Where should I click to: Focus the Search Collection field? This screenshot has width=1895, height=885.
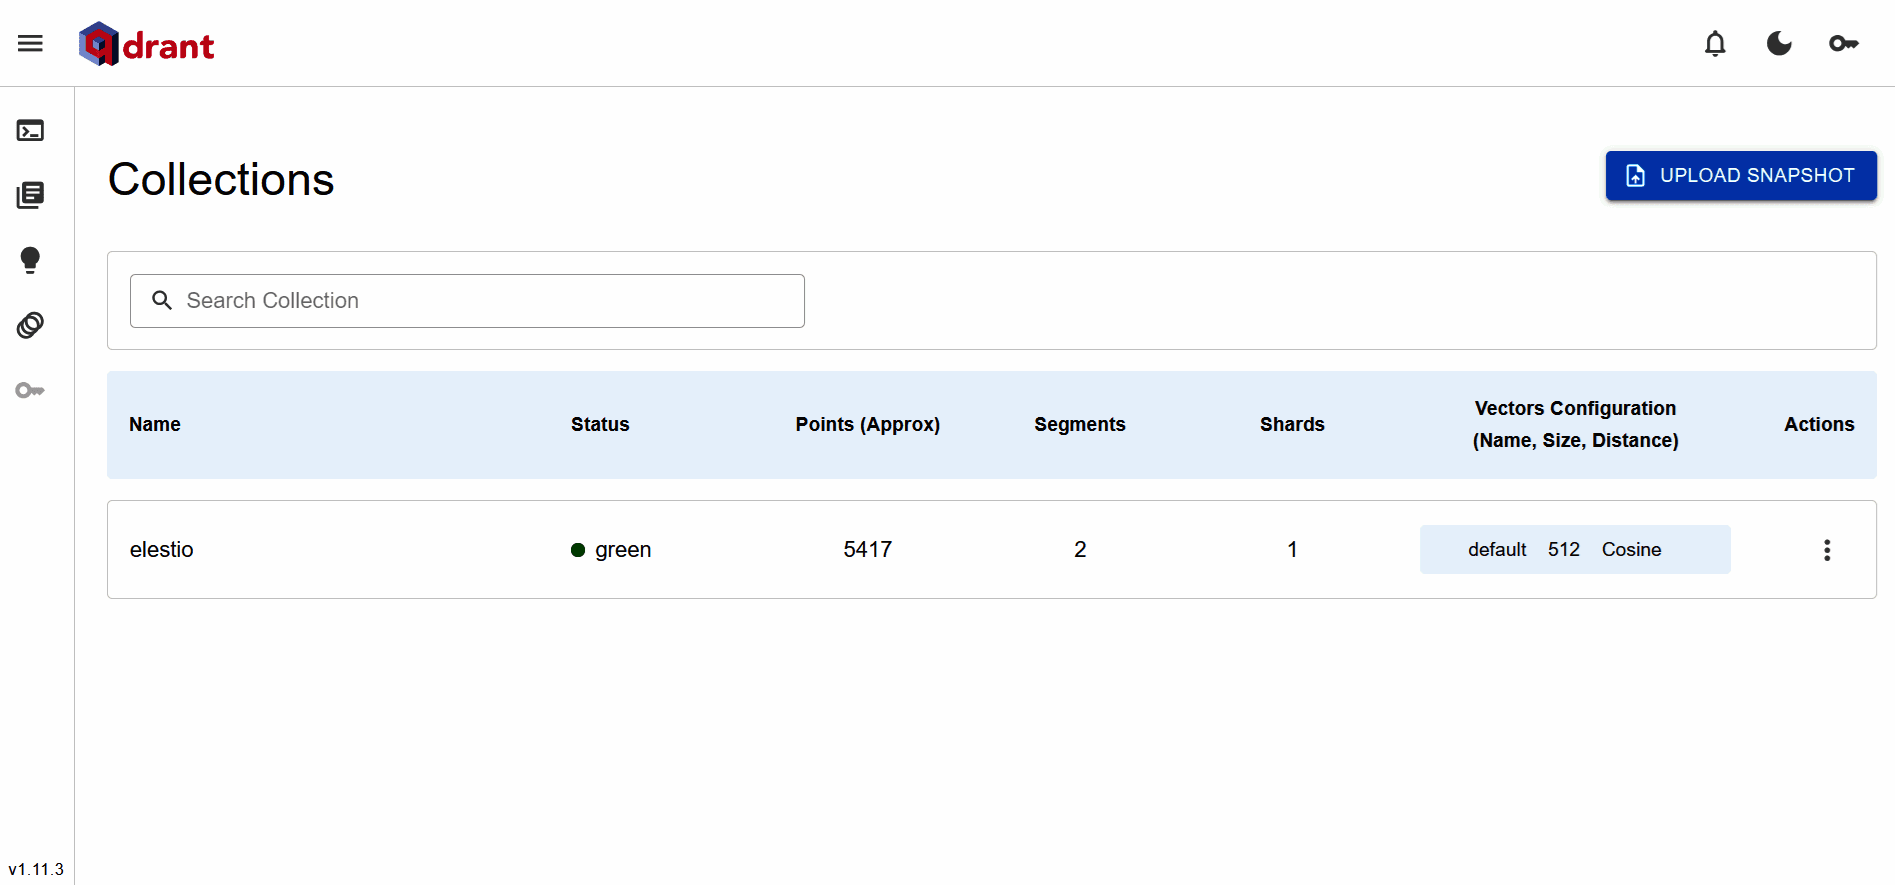tap(480, 301)
